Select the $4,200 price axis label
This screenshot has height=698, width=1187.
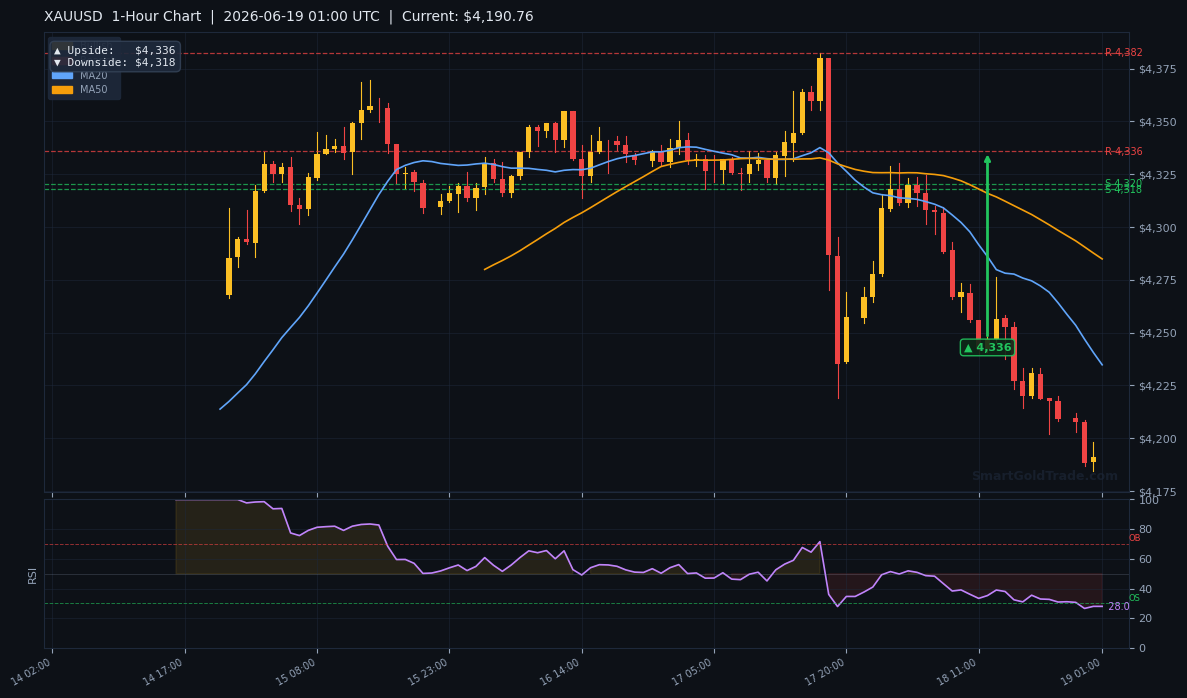[x=1158, y=439]
